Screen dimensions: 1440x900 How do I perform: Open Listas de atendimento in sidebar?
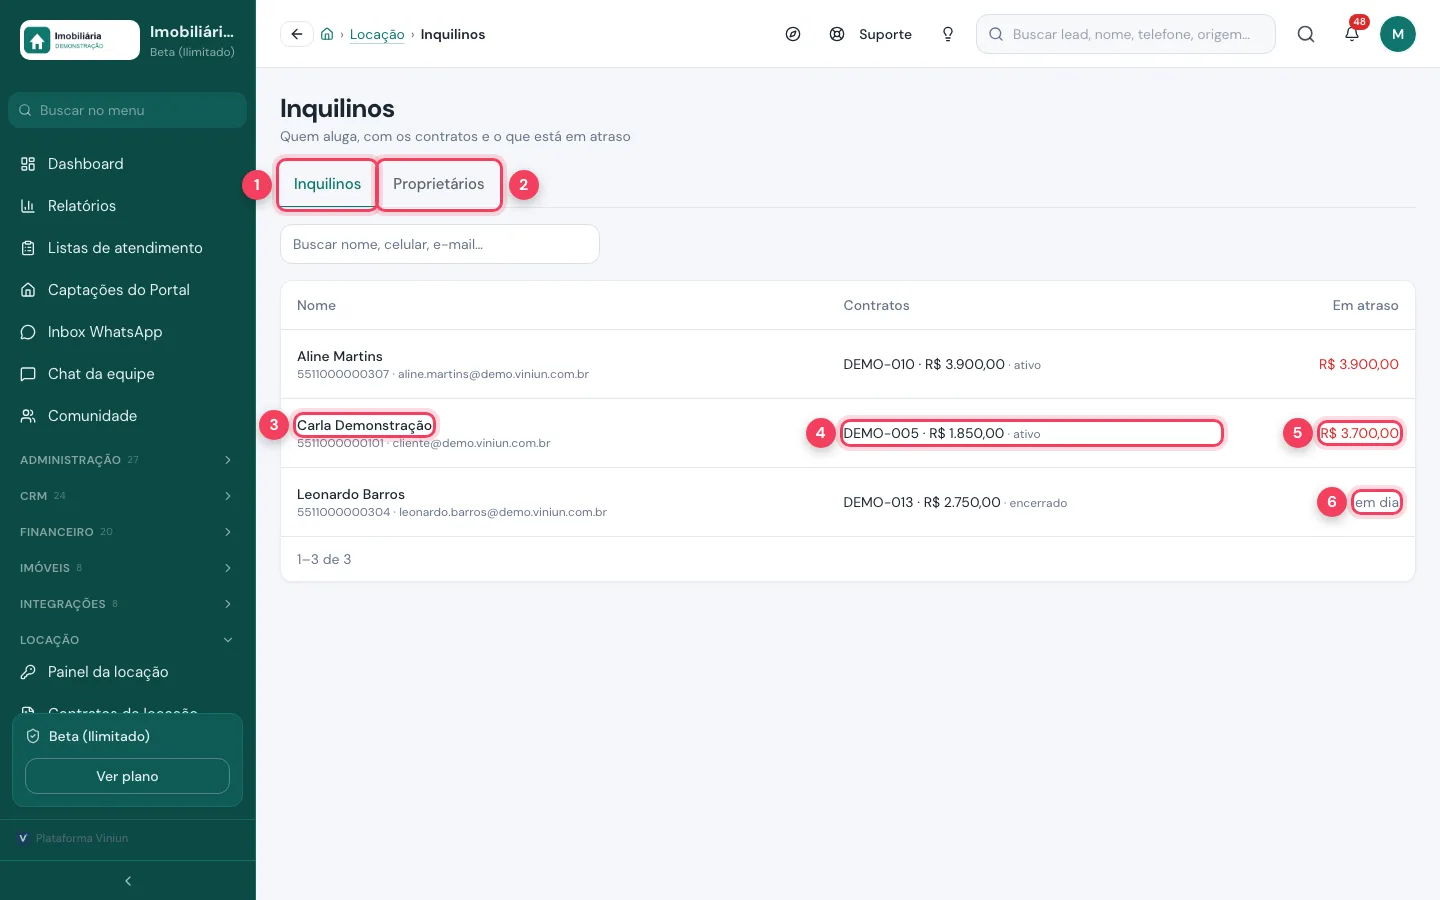128,248
